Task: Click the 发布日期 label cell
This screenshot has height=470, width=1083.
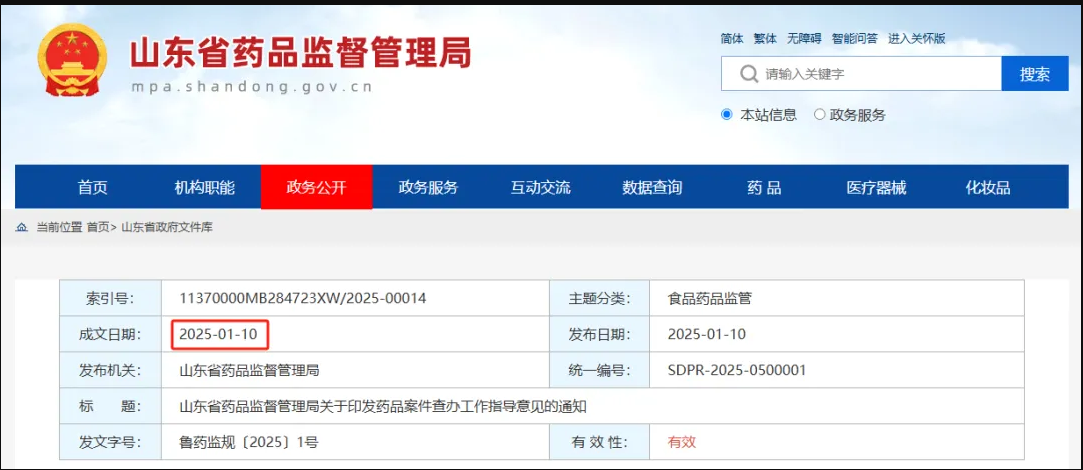Action: (x=600, y=335)
